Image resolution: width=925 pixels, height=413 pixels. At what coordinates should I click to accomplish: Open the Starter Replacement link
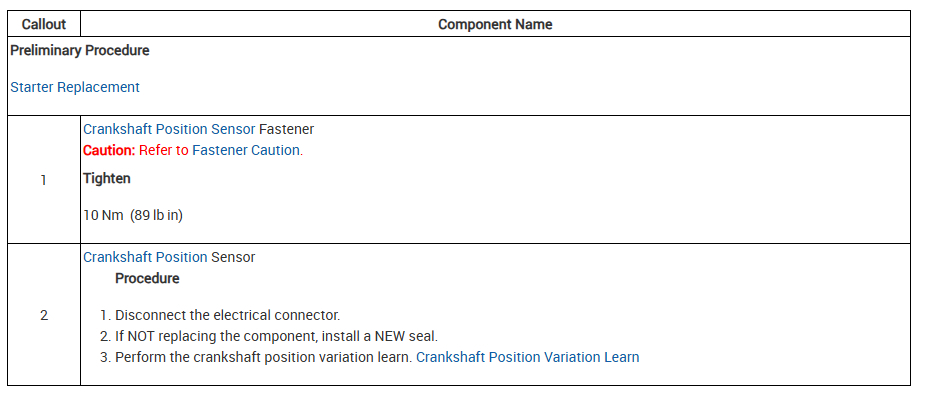(75, 87)
